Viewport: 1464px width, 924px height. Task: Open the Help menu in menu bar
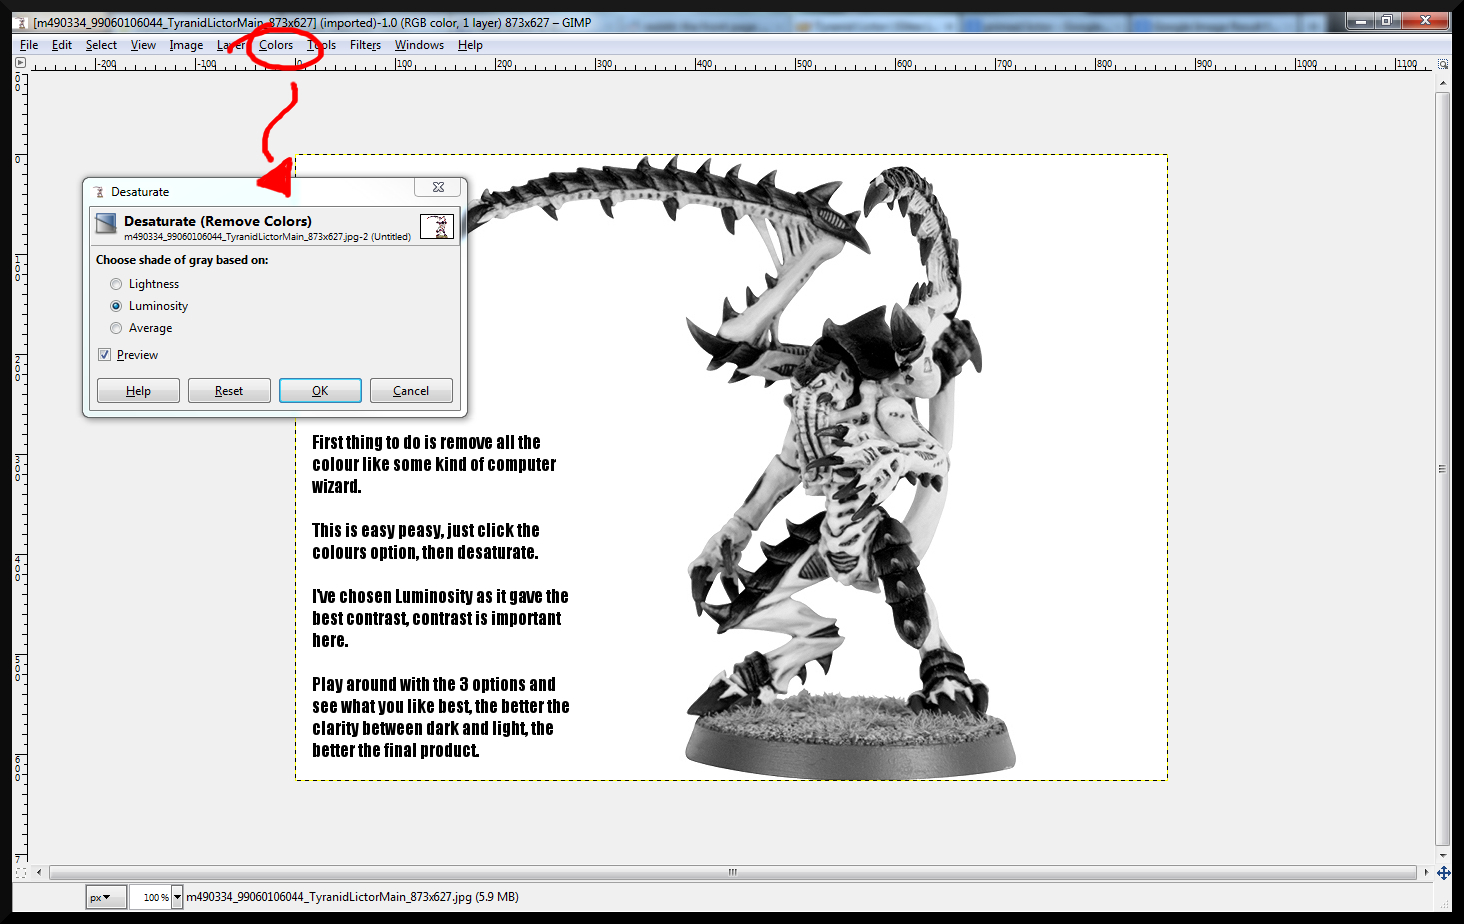pyautogui.click(x=470, y=45)
